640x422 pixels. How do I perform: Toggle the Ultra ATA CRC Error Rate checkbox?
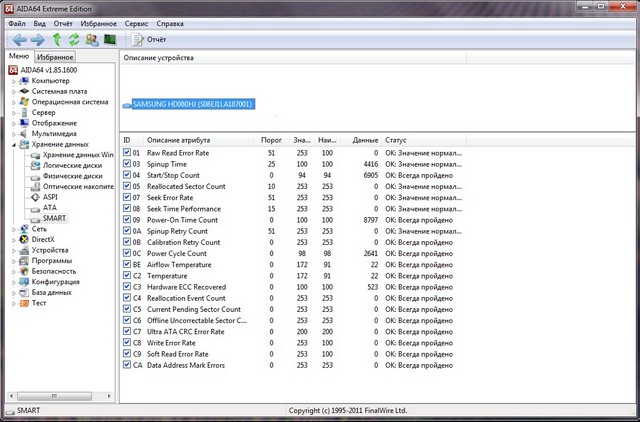click(x=127, y=331)
